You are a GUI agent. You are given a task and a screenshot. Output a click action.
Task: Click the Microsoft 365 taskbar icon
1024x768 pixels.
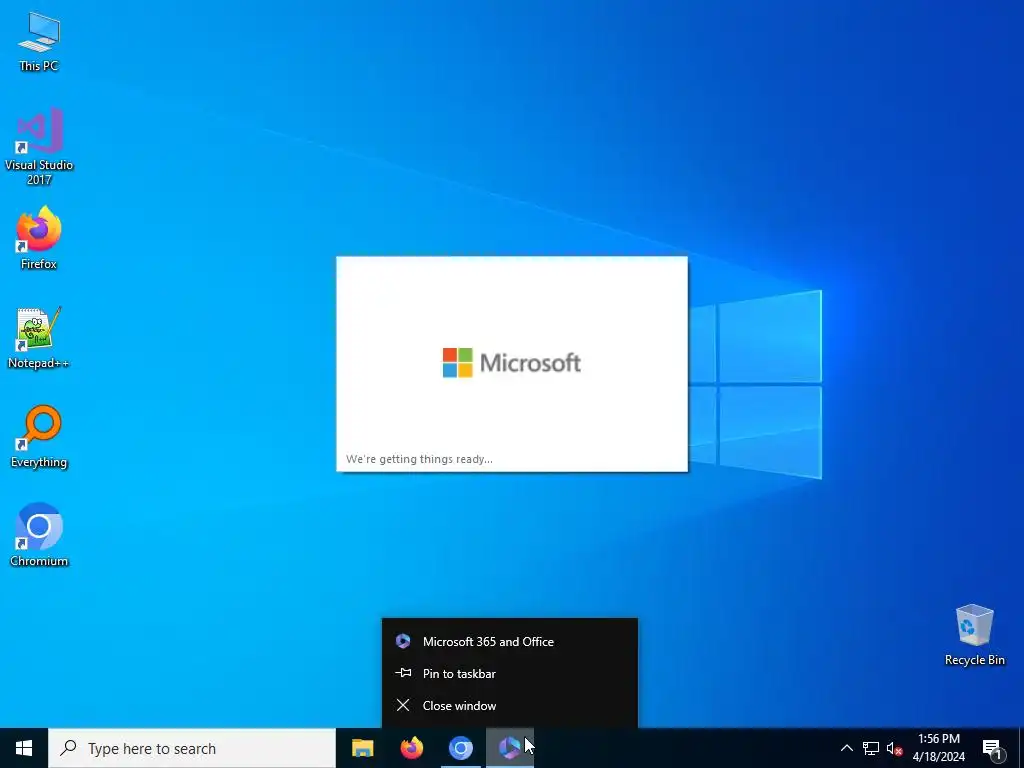(509, 748)
